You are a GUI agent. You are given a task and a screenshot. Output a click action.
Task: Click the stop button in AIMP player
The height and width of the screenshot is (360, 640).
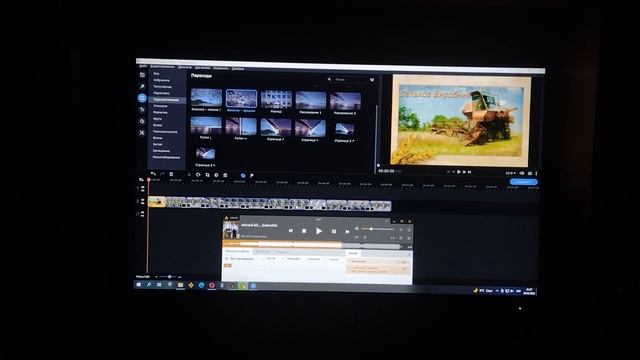click(x=304, y=231)
